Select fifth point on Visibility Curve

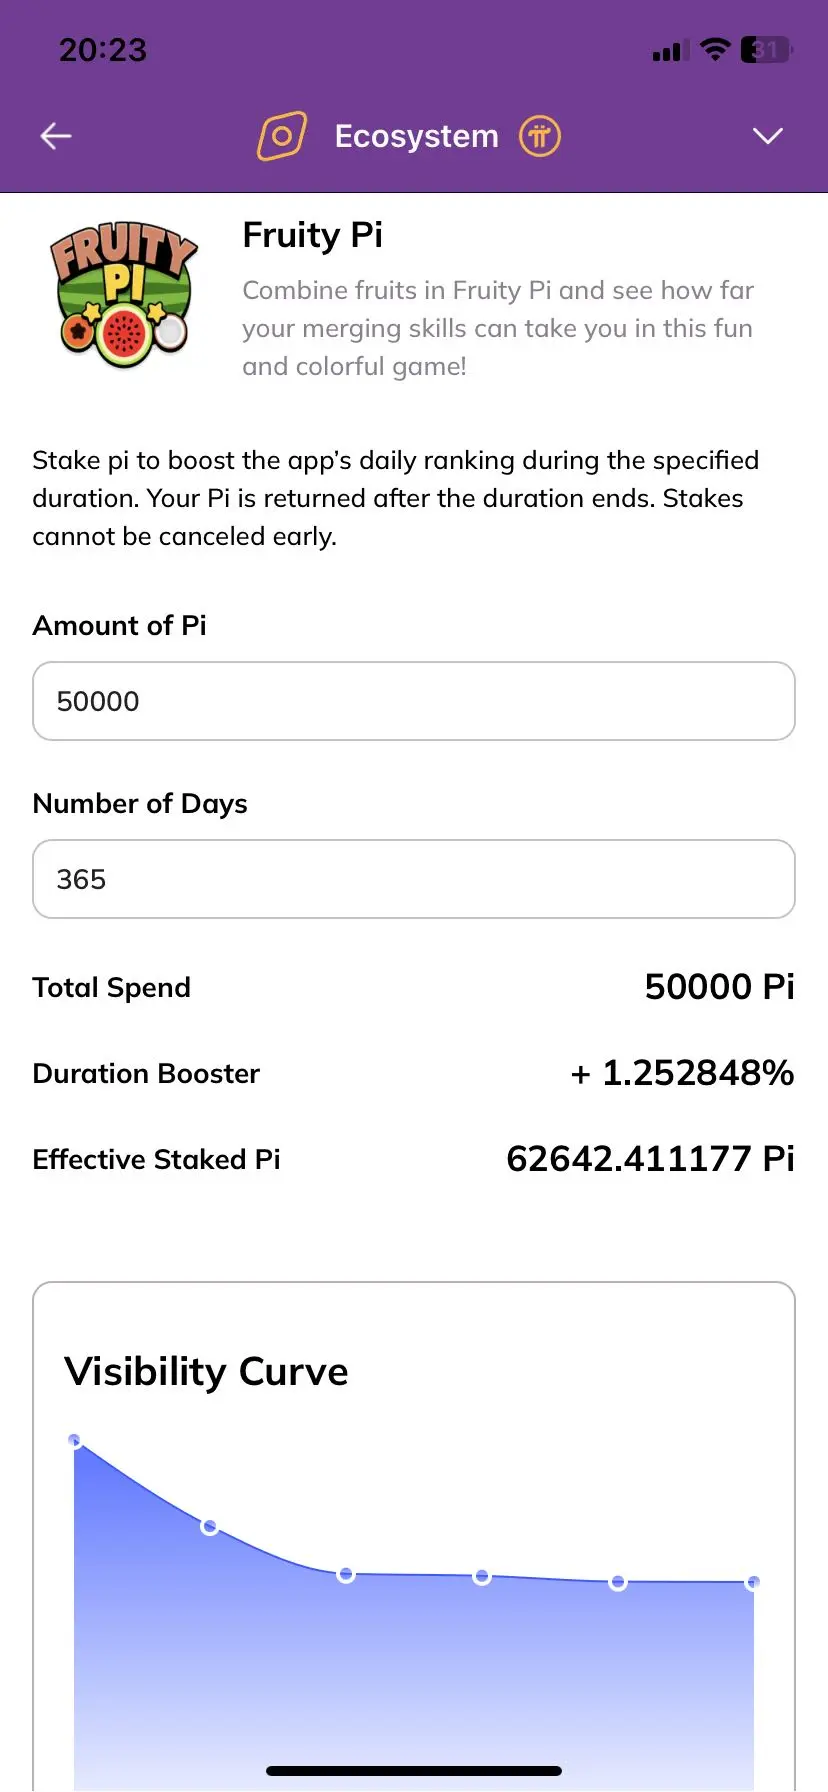[x=618, y=1583]
